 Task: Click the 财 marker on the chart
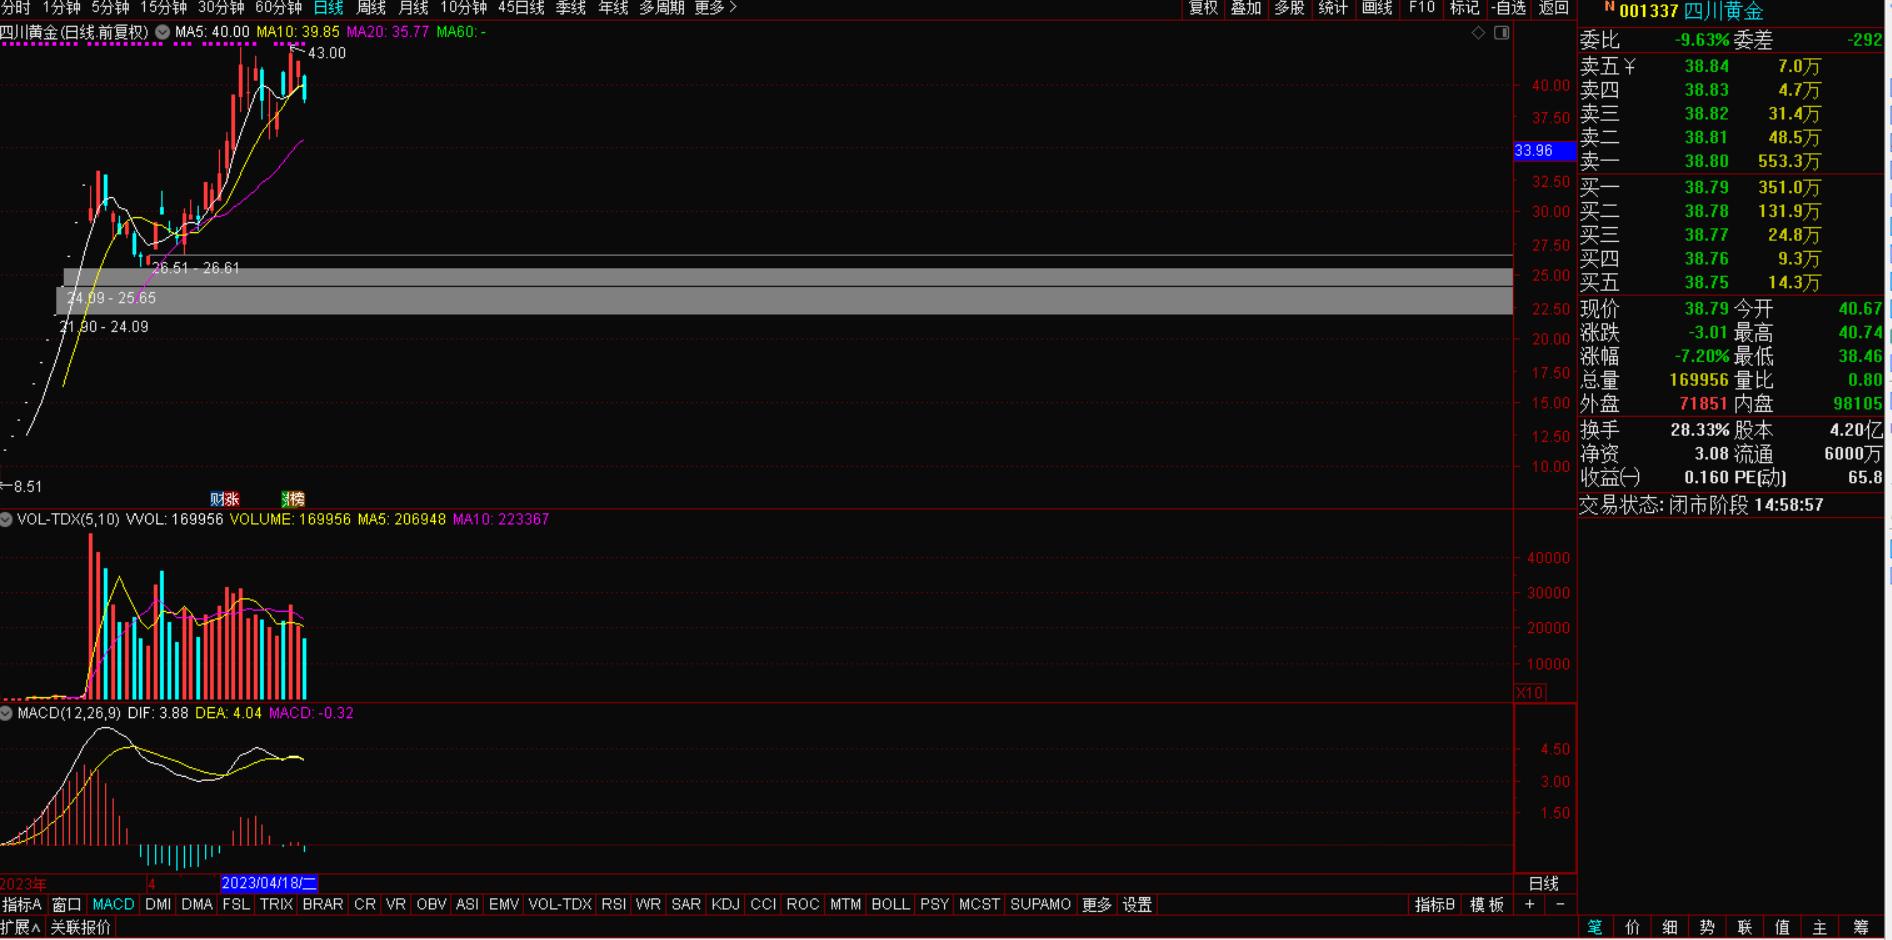217,499
